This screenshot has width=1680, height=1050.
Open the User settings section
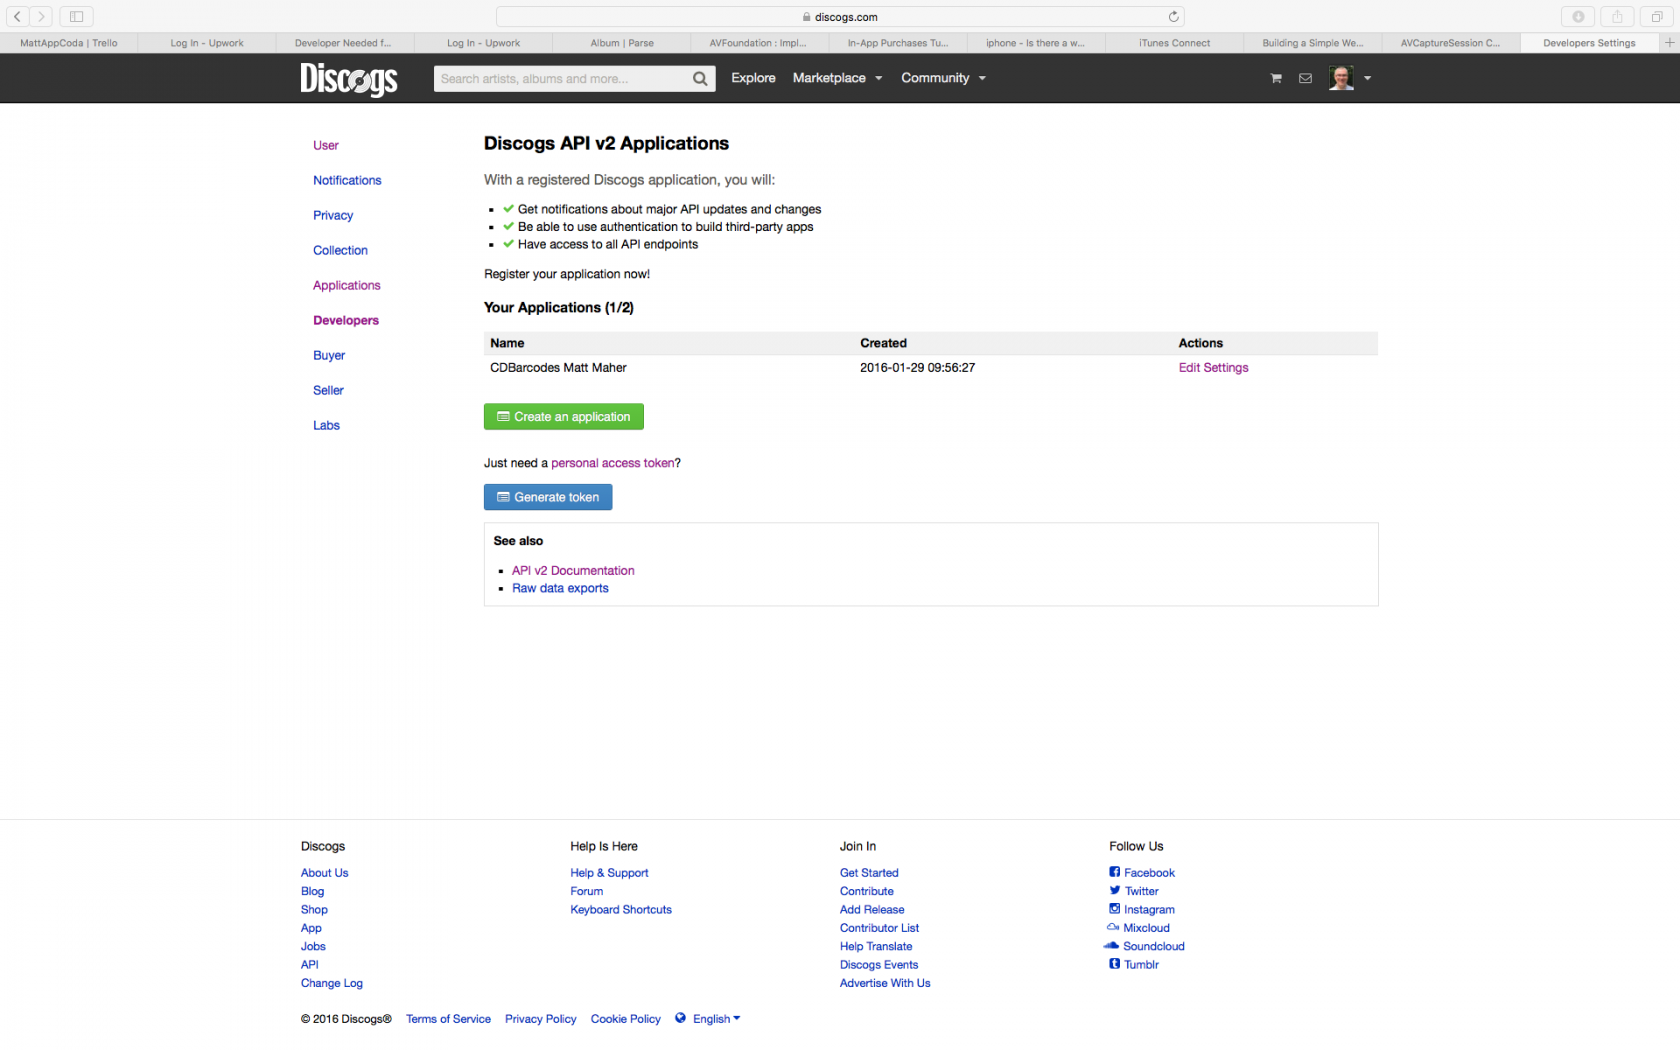(x=326, y=145)
